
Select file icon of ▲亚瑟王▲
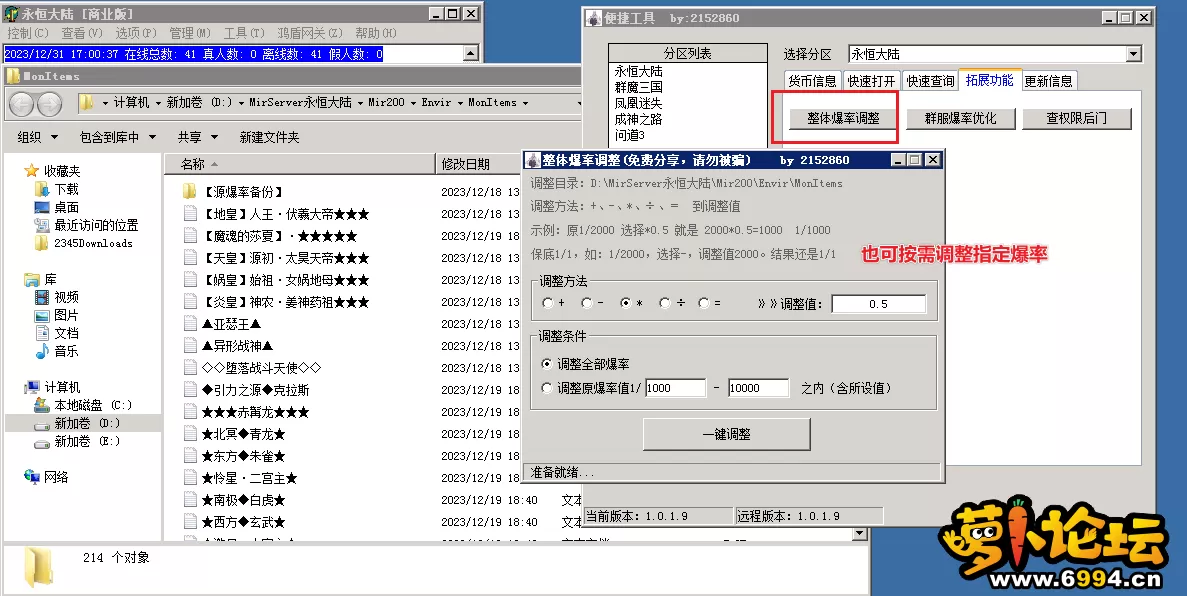pos(191,323)
